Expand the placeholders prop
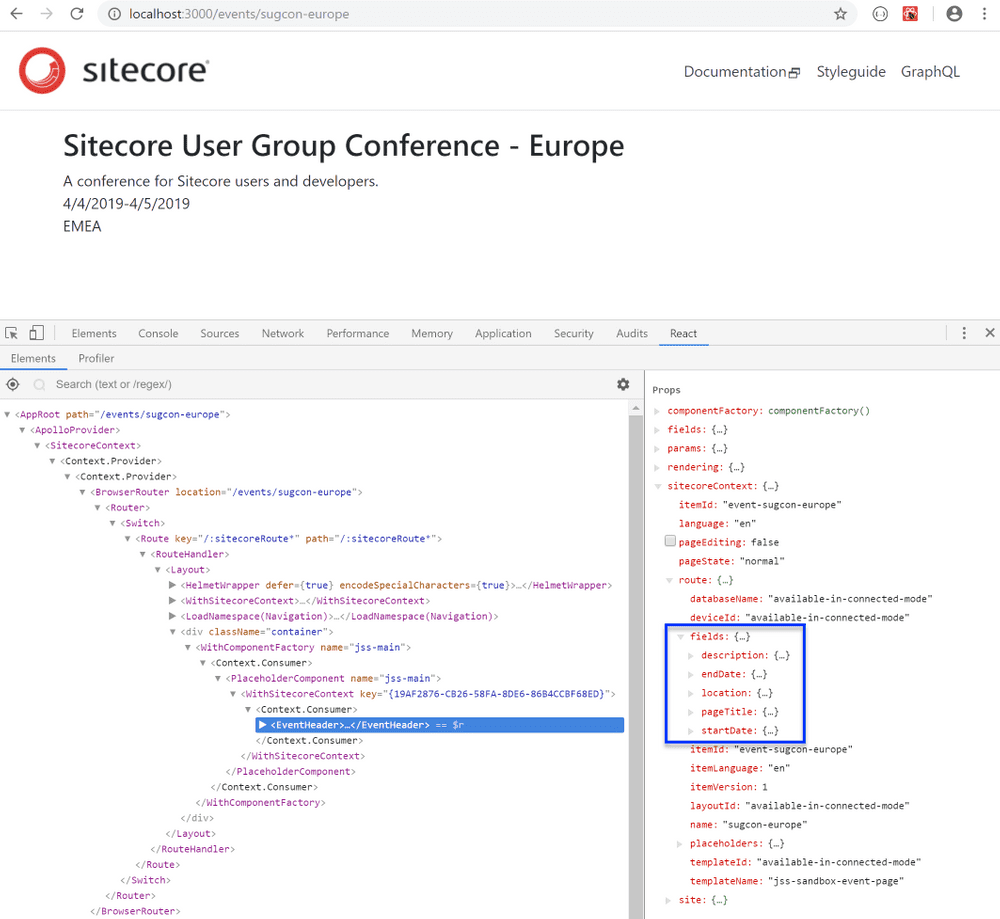 [x=680, y=844]
